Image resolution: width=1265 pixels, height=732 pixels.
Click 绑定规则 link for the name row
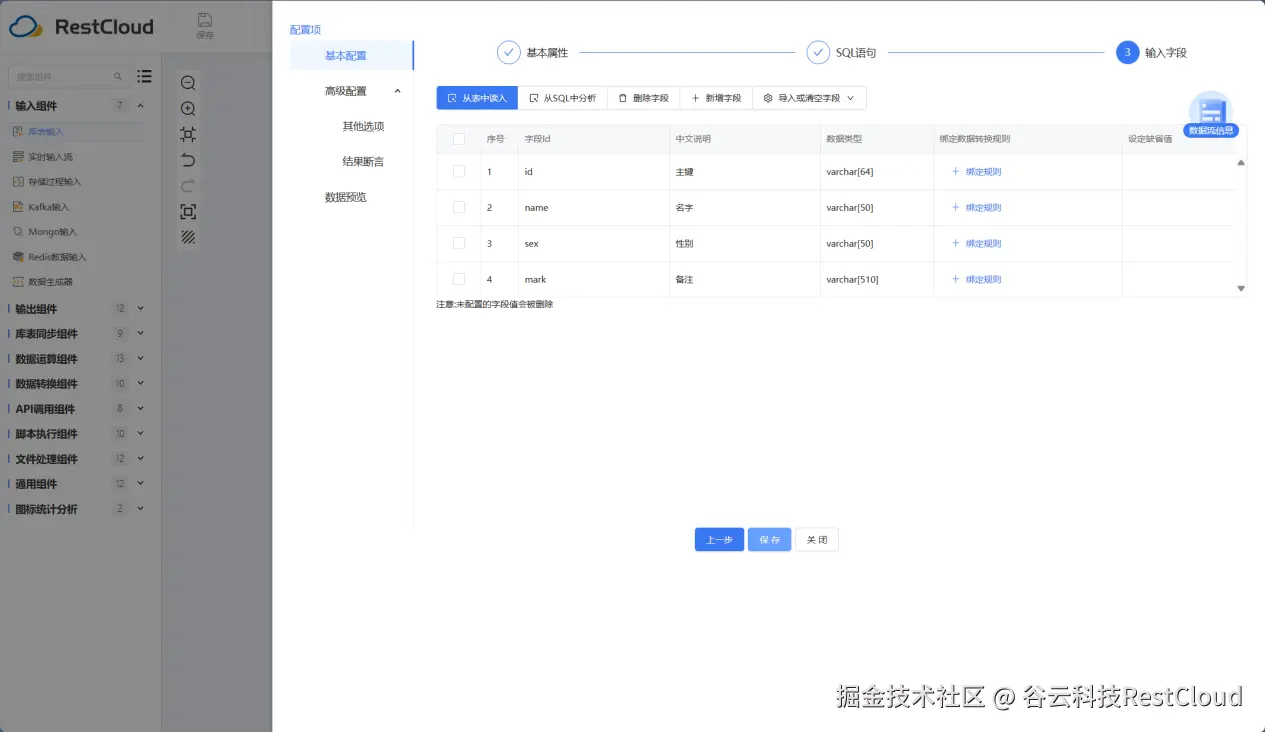click(x=976, y=208)
